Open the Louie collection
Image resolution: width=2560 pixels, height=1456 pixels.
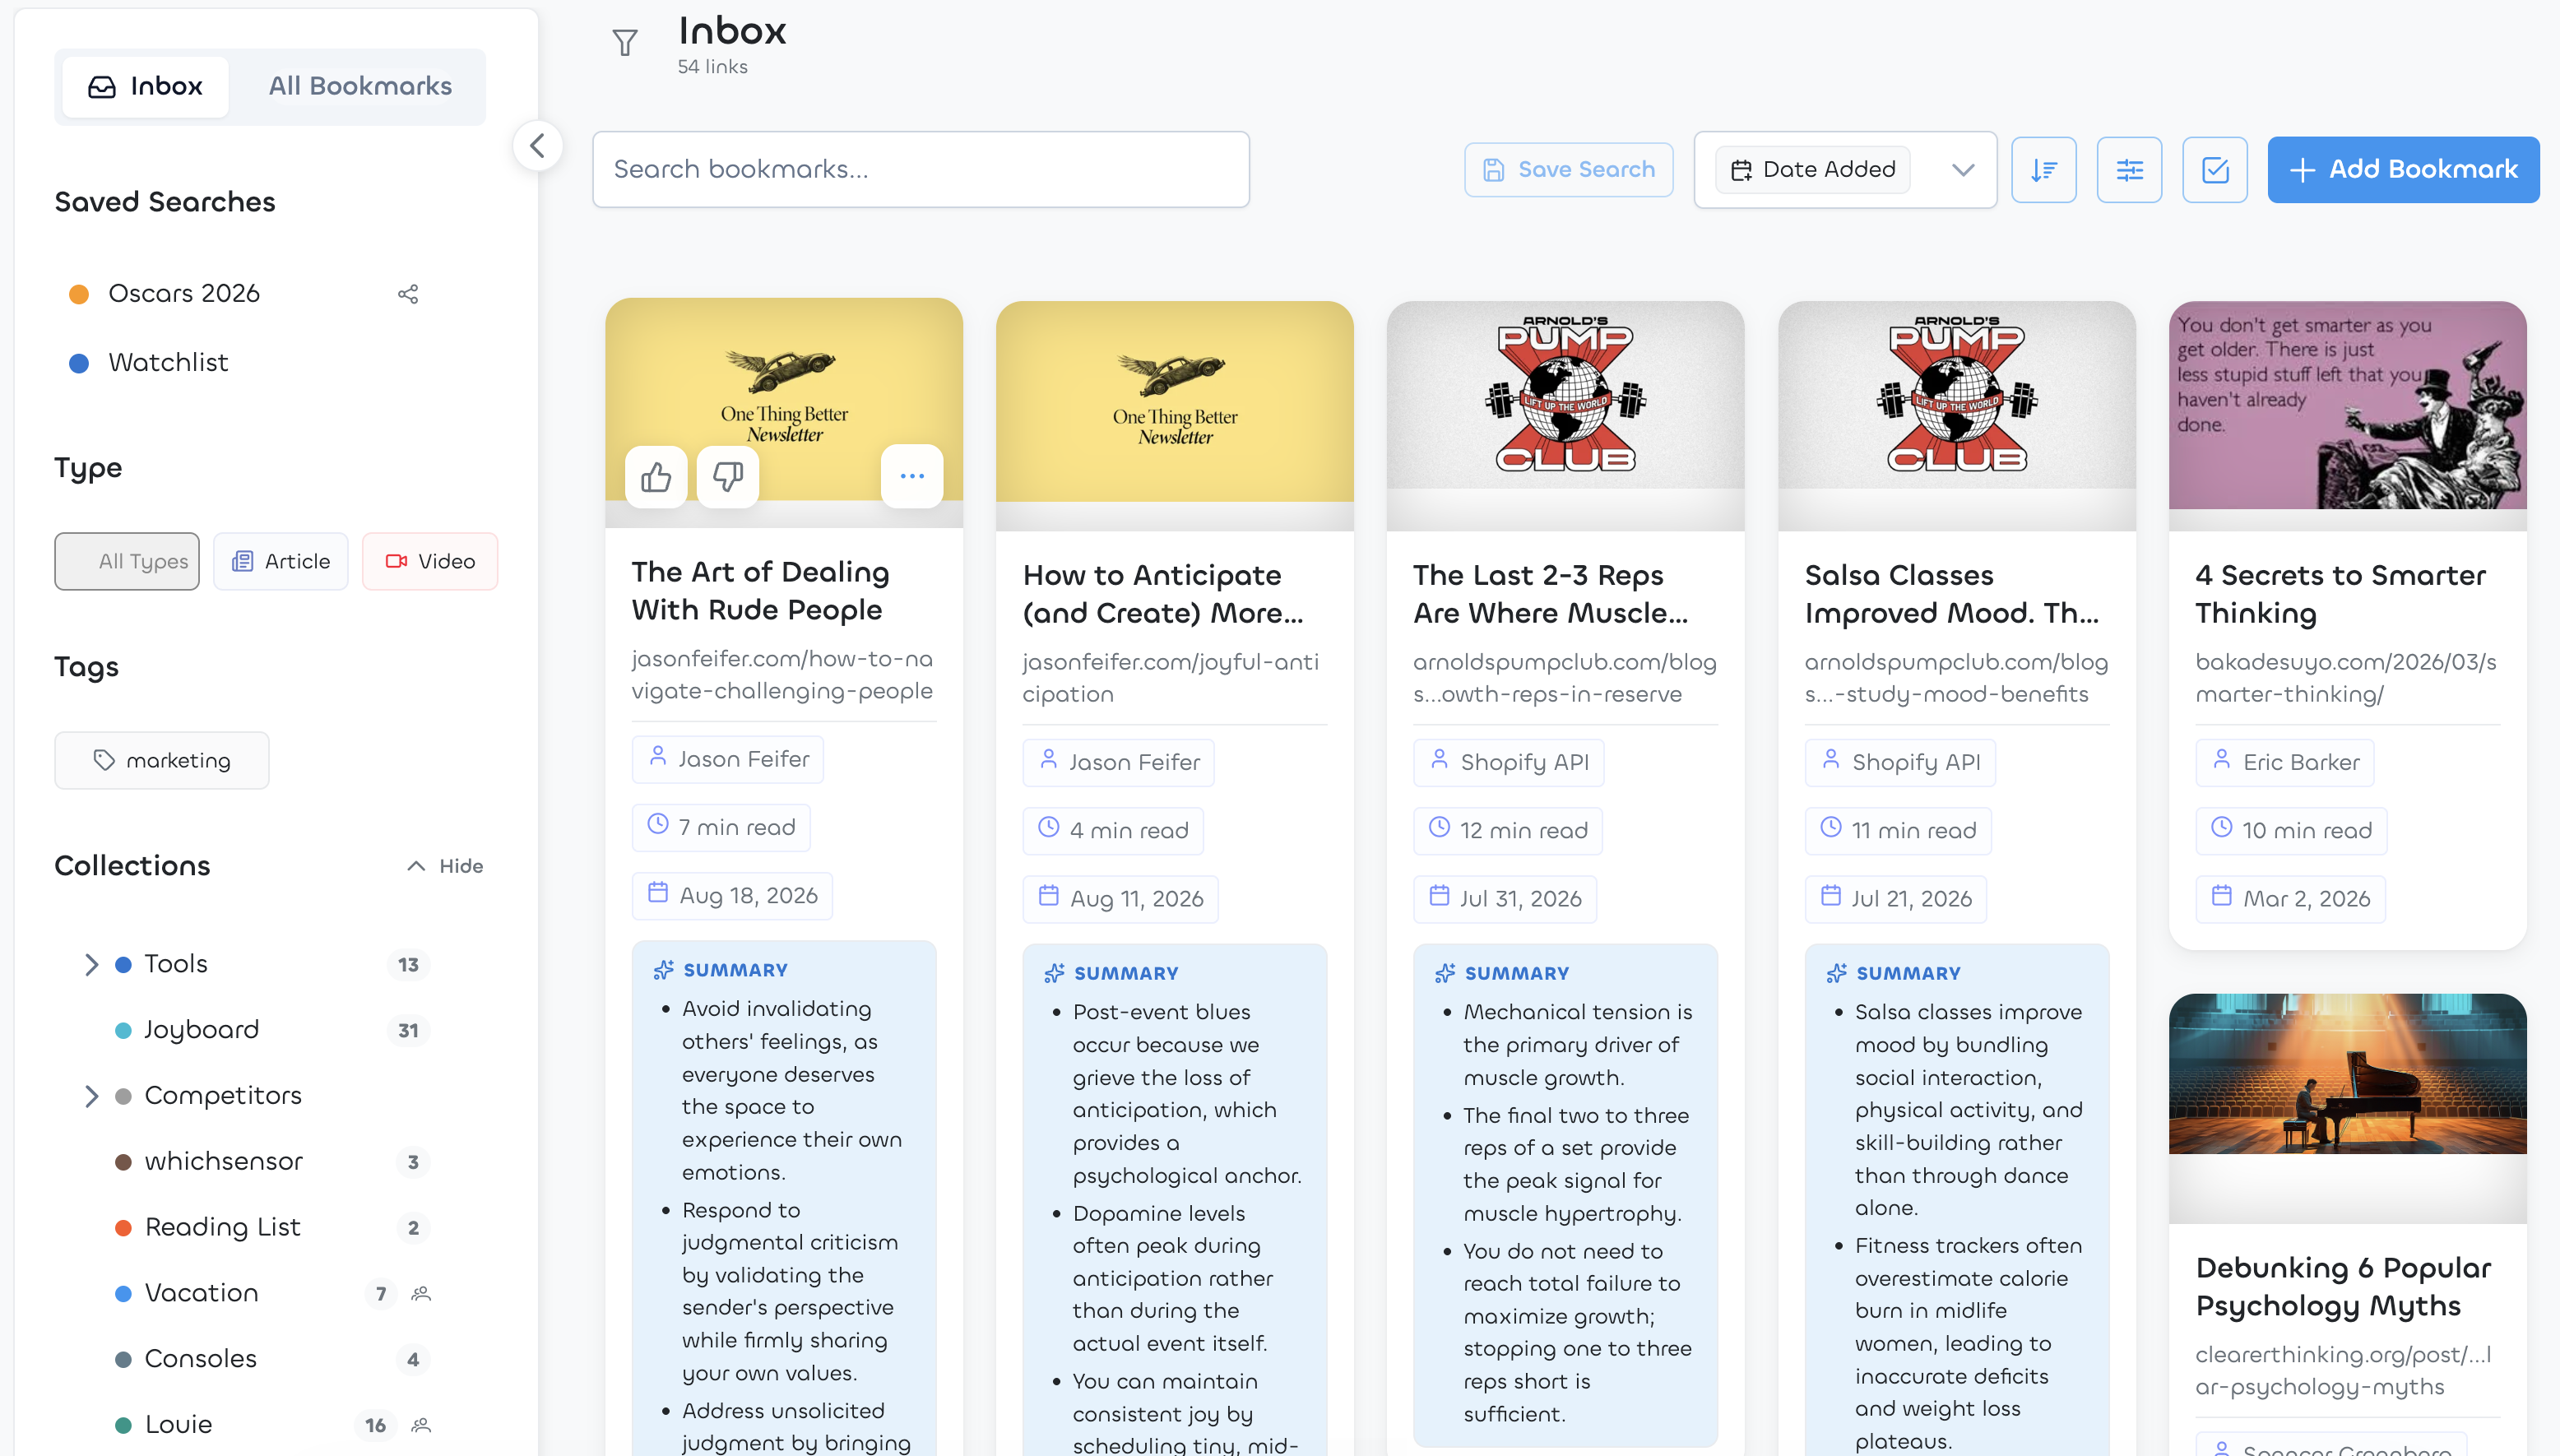click(x=178, y=1425)
